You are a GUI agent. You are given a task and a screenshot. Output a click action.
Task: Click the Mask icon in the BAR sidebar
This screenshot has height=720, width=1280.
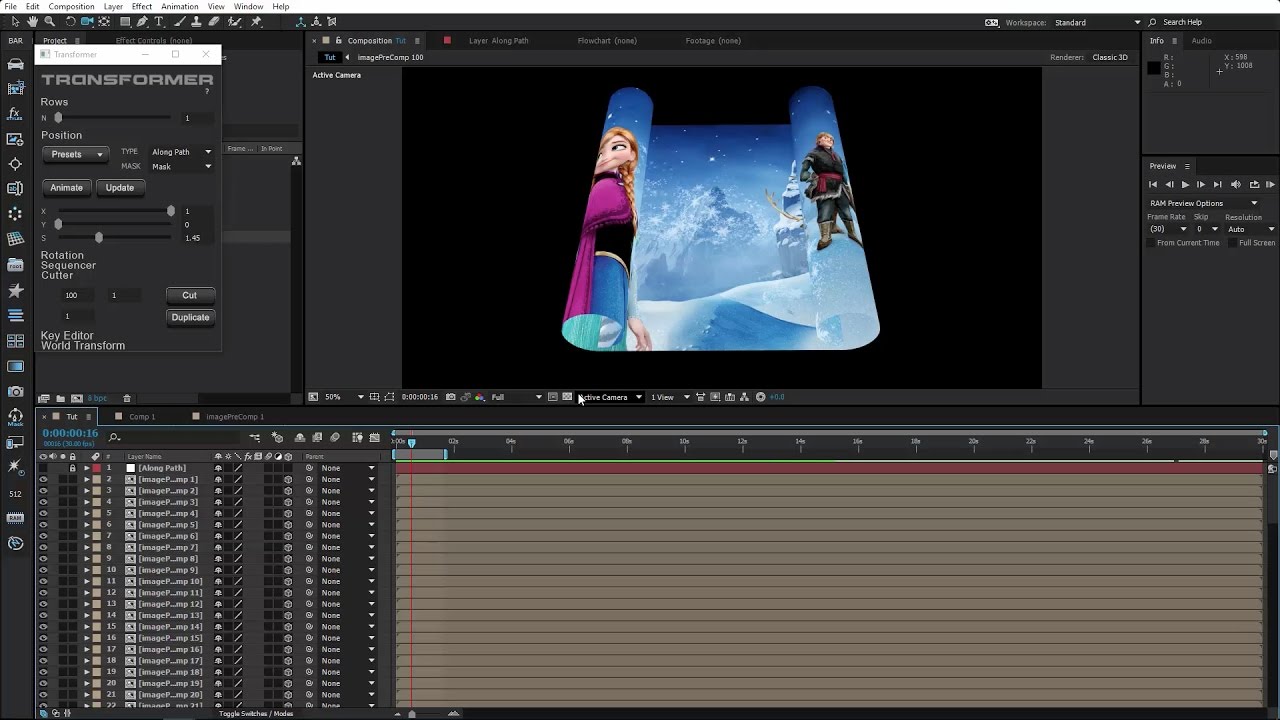(x=15, y=417)
